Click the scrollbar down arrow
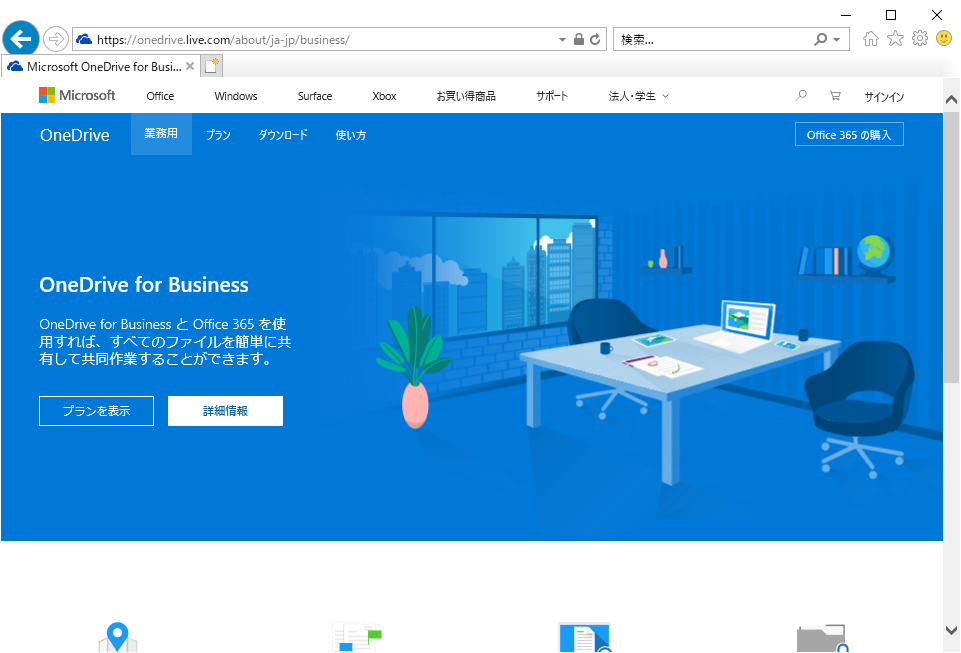 pyautogui.click(x=951, y=630)
